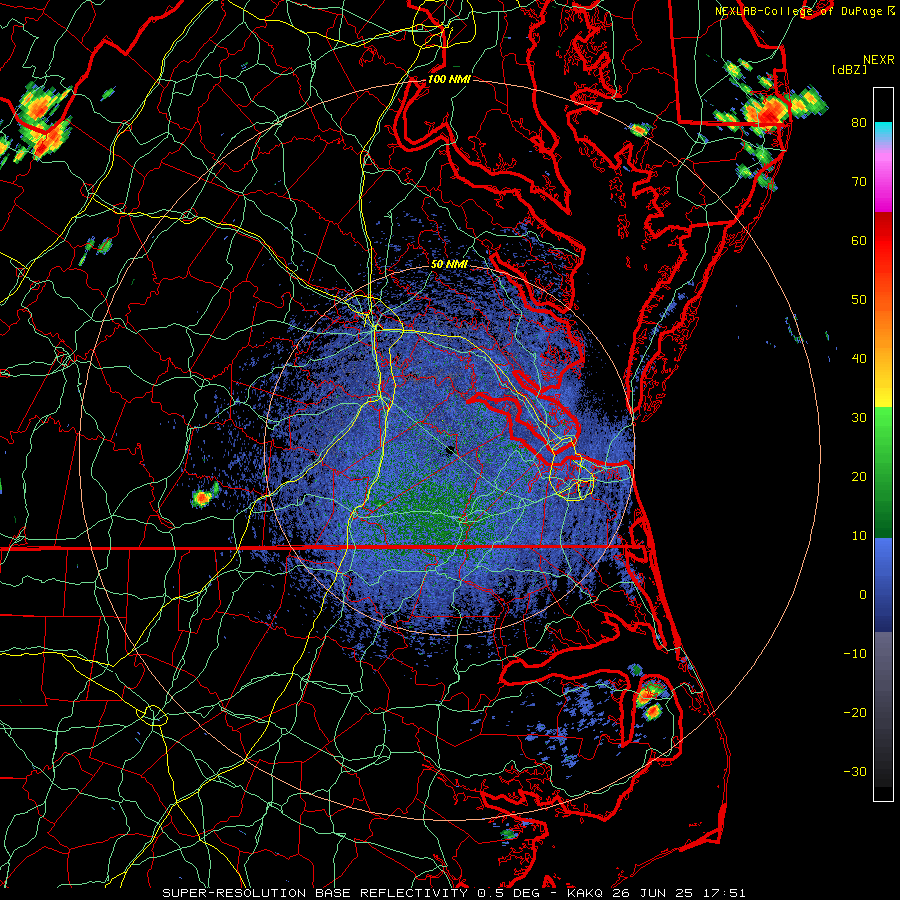Click the 100 NMI range ring label
This screenshot has height=900, width=900.
pos(449,79)
